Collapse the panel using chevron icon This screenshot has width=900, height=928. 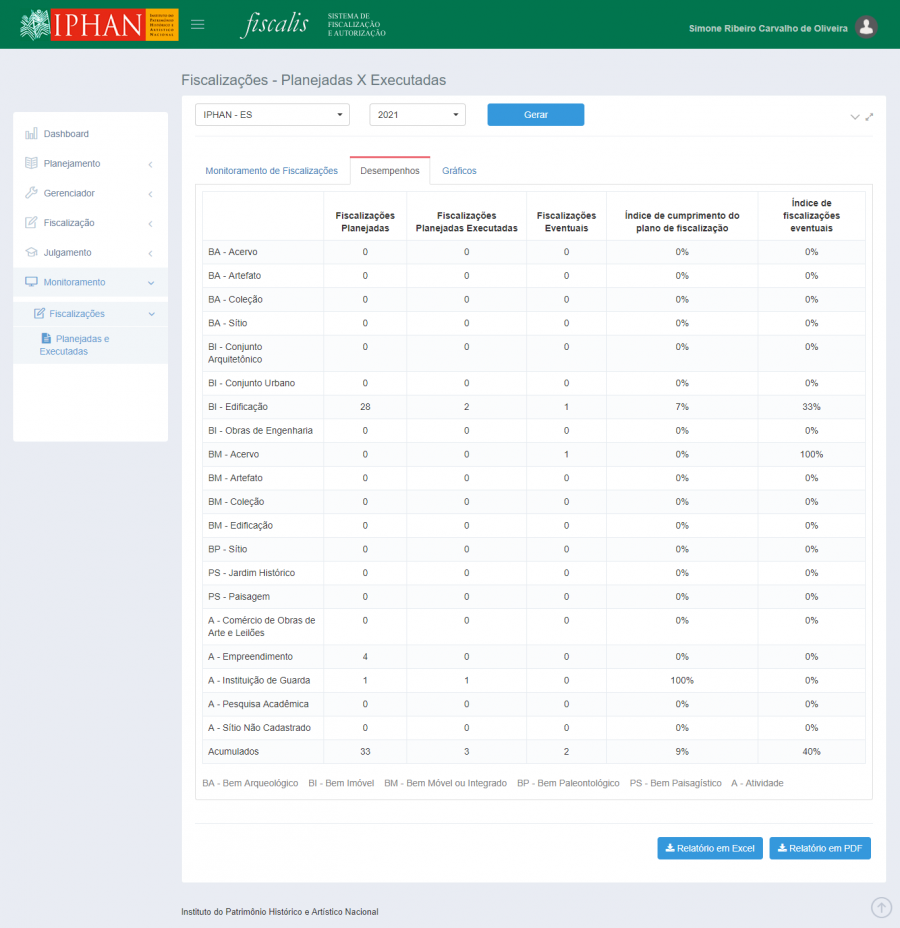(855, 117)
